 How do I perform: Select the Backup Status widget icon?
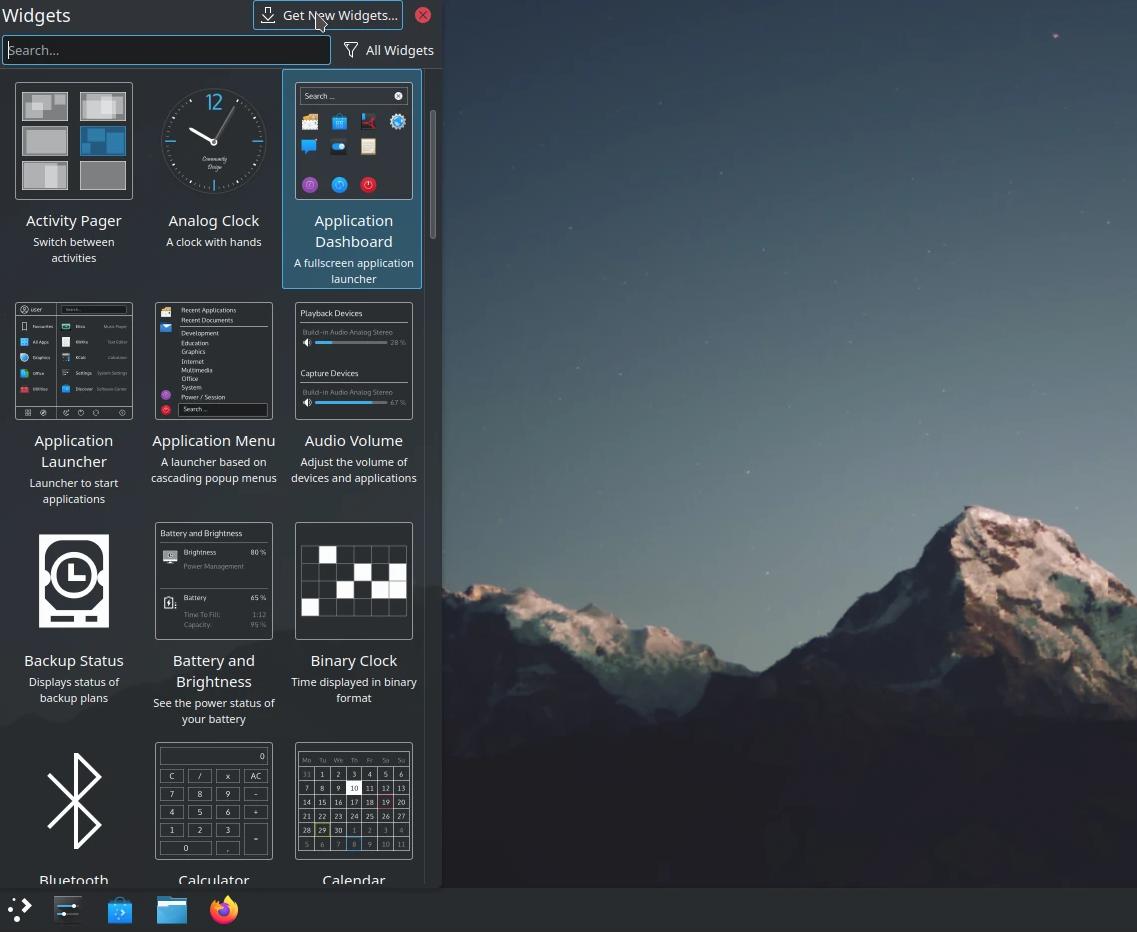[74, 580]
